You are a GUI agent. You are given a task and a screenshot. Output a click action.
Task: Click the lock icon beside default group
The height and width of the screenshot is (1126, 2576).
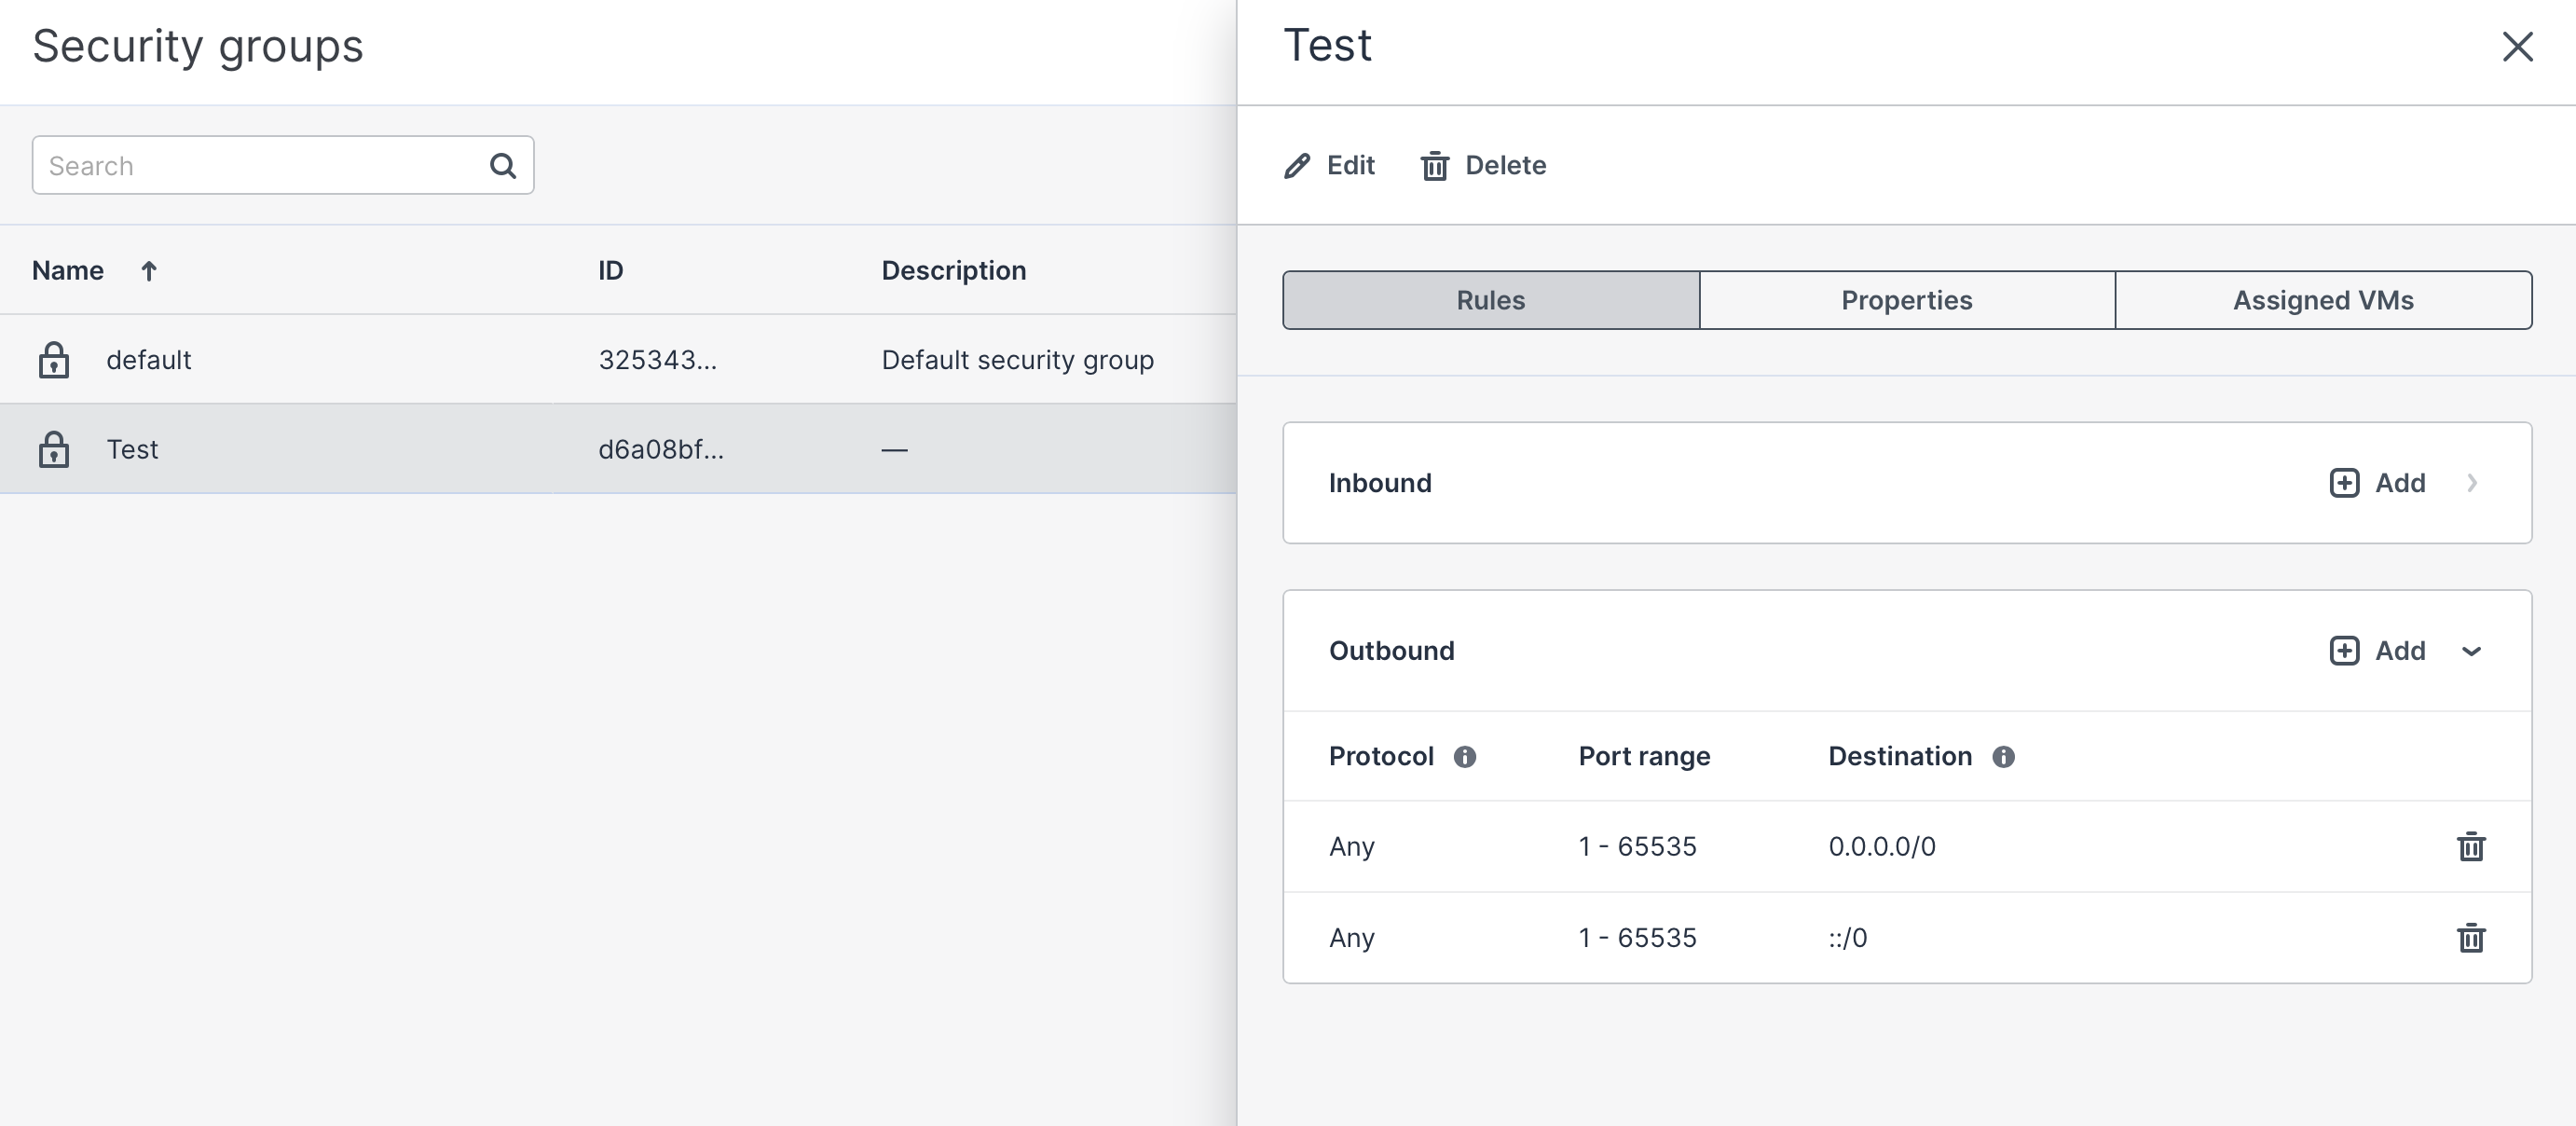click(x=54, y=360)
